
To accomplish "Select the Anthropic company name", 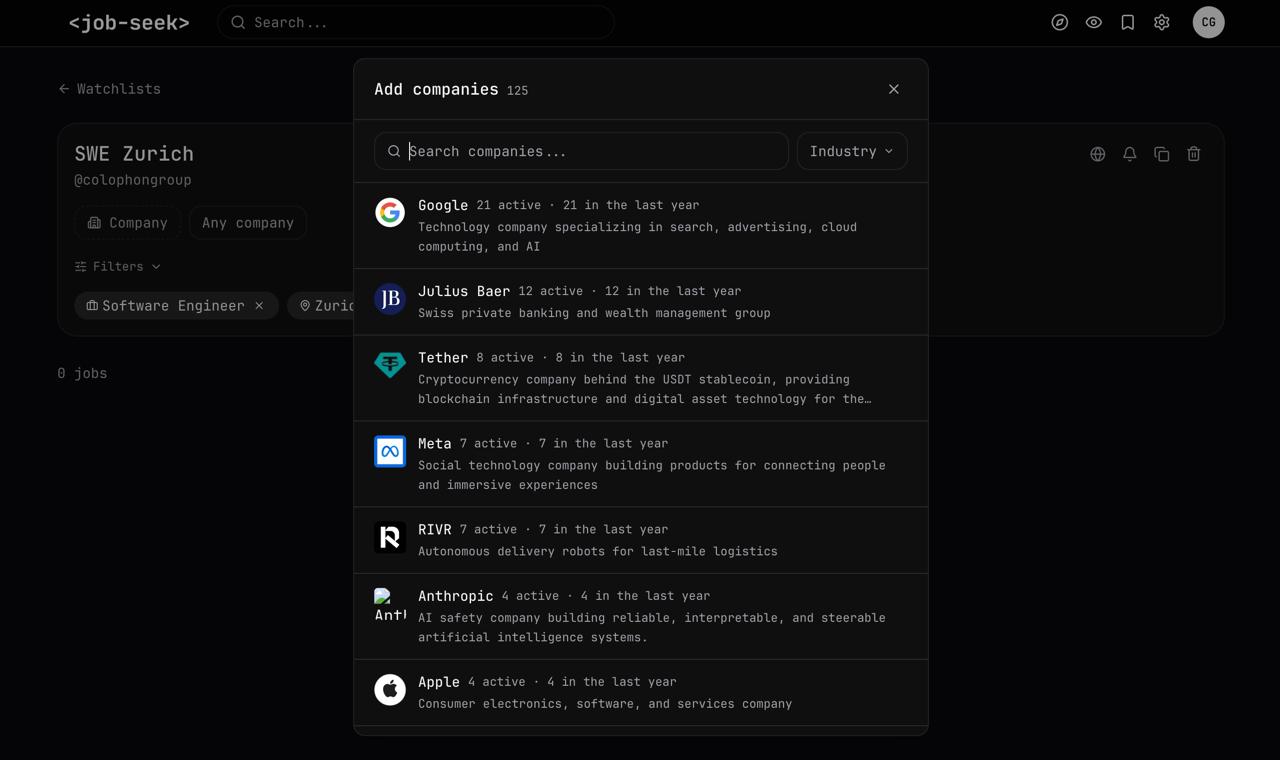I will coord(456,596).
